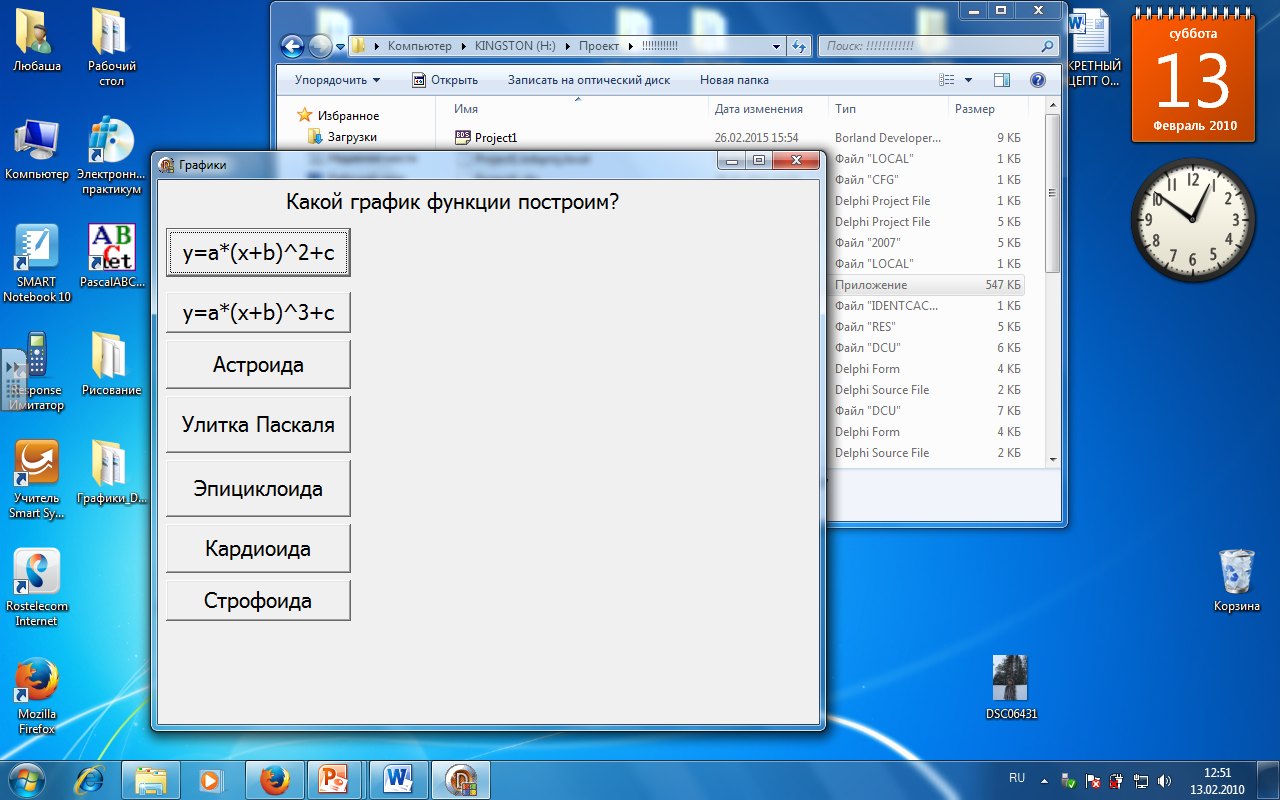The height and width of the screenshot is (800, 1280).
Task: Open Response Имитатор desktop icon
Action: pyautogui.click(x=37, y=372)
